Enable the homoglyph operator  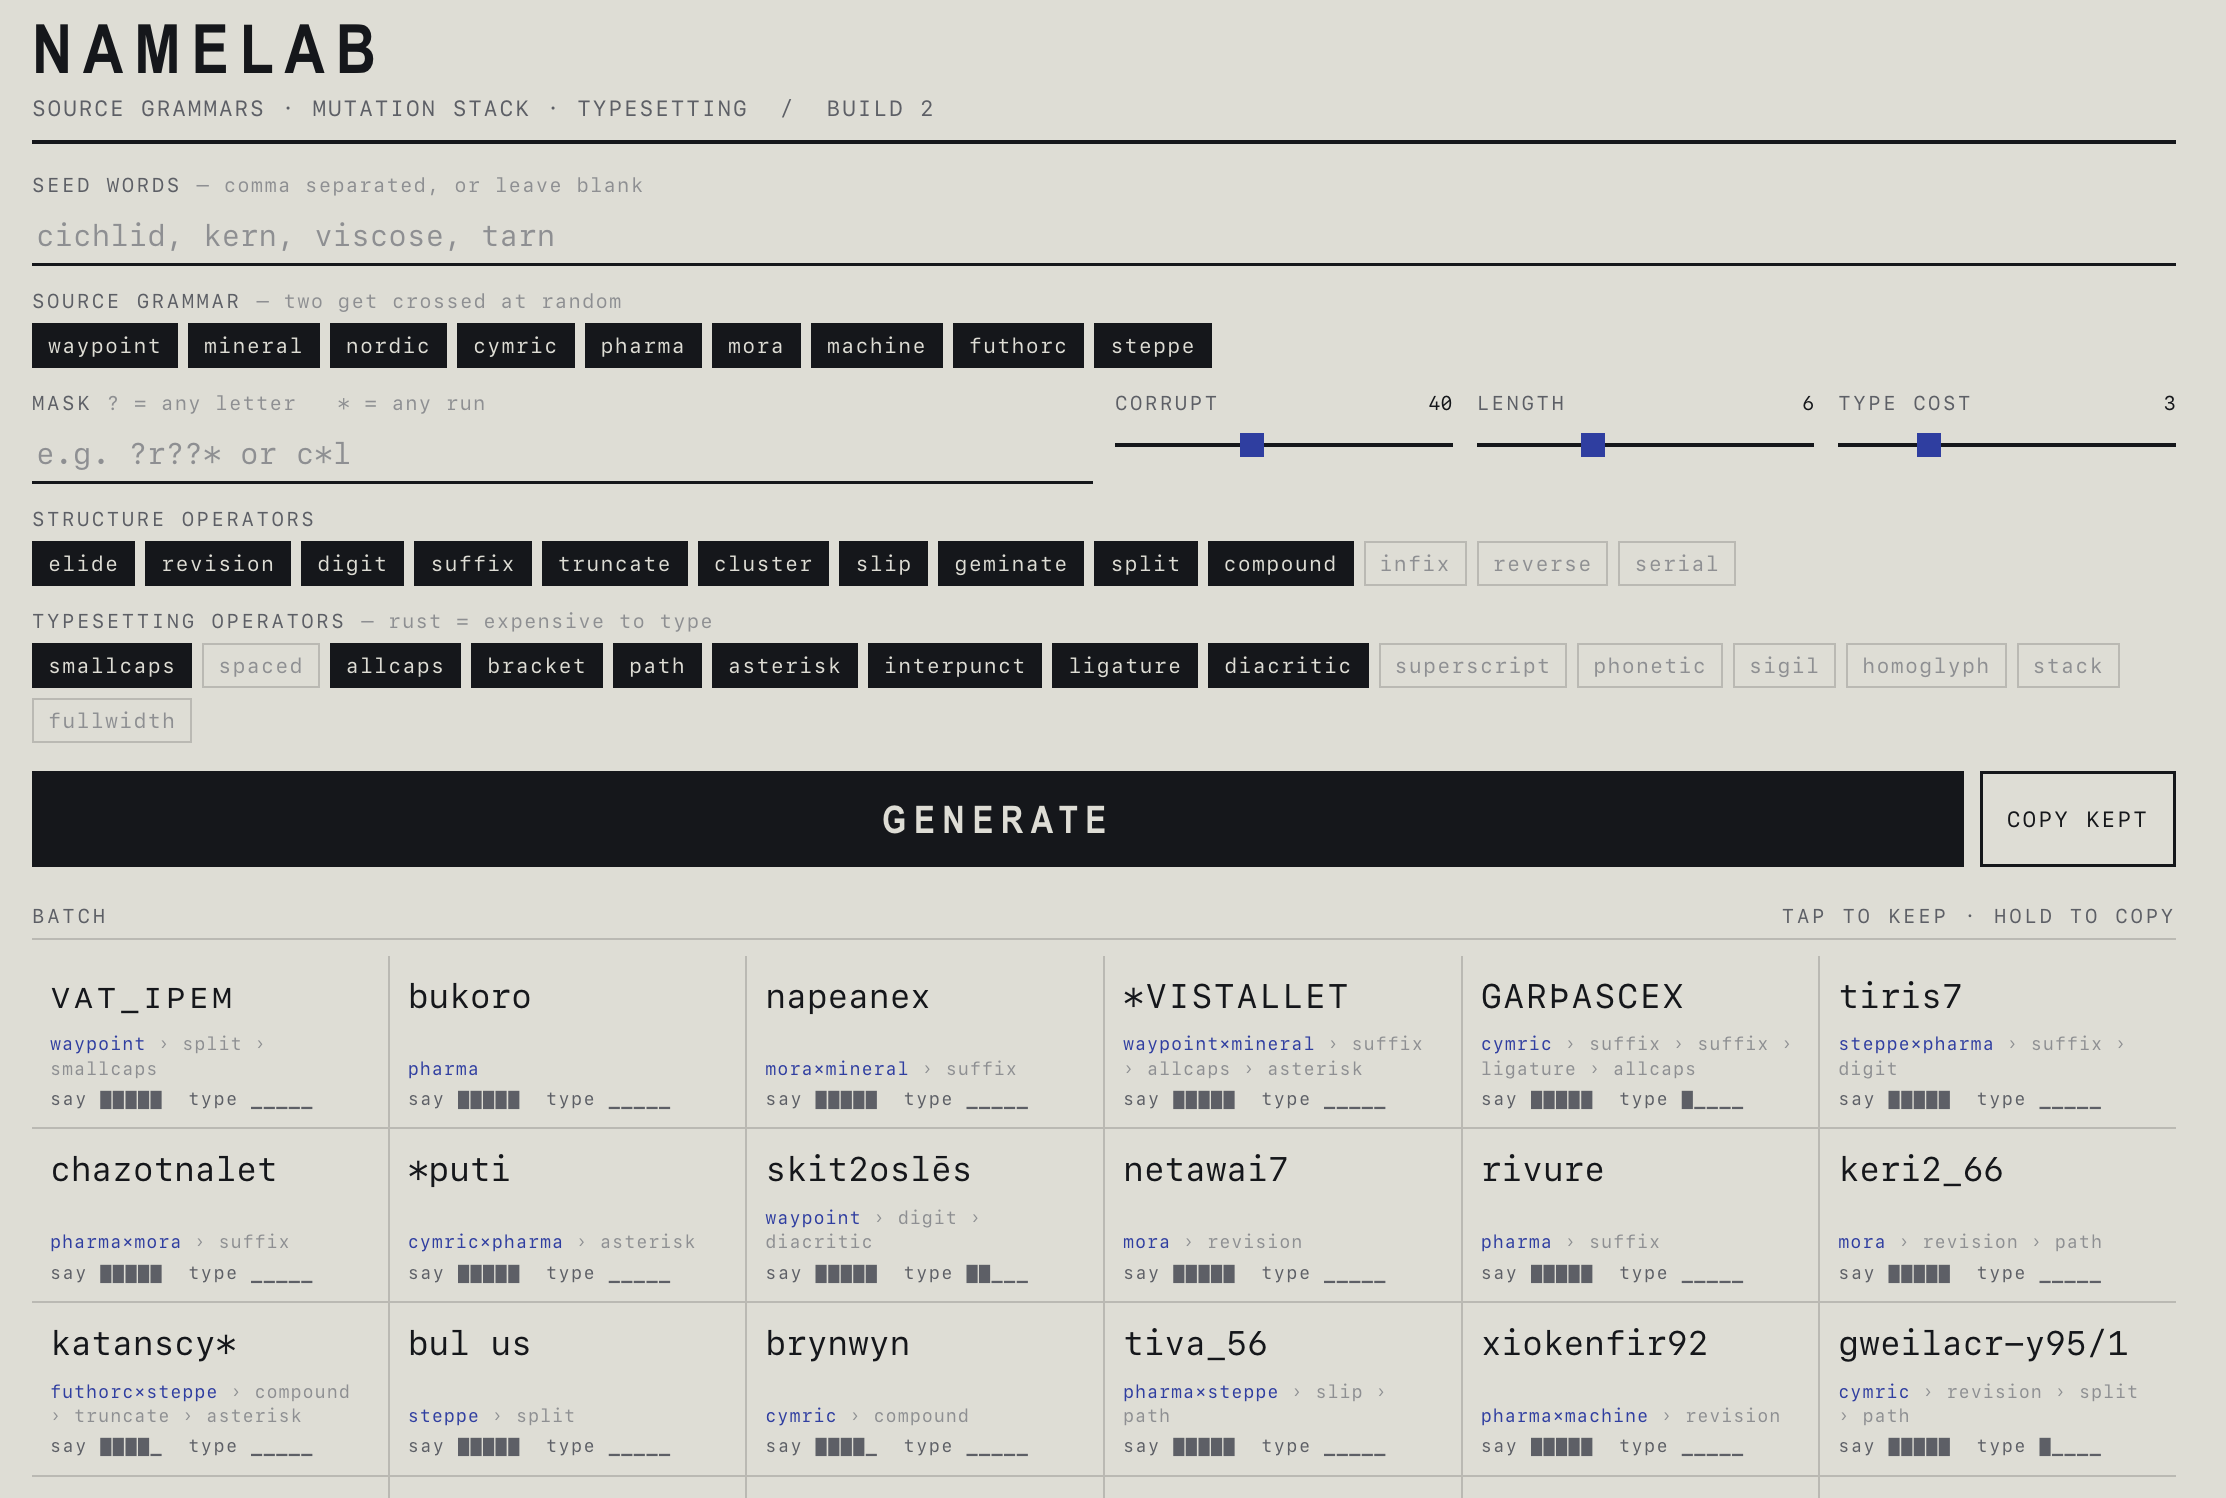(1926, 666)
